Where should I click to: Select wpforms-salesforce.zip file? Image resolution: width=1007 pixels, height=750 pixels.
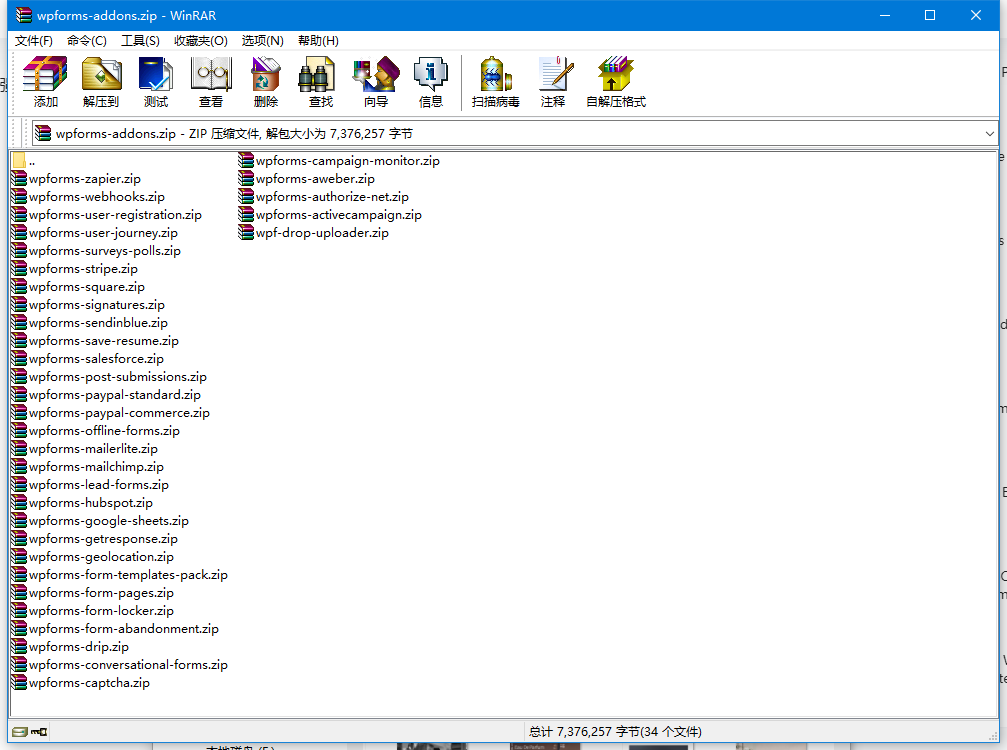click(x=88, y=359)
